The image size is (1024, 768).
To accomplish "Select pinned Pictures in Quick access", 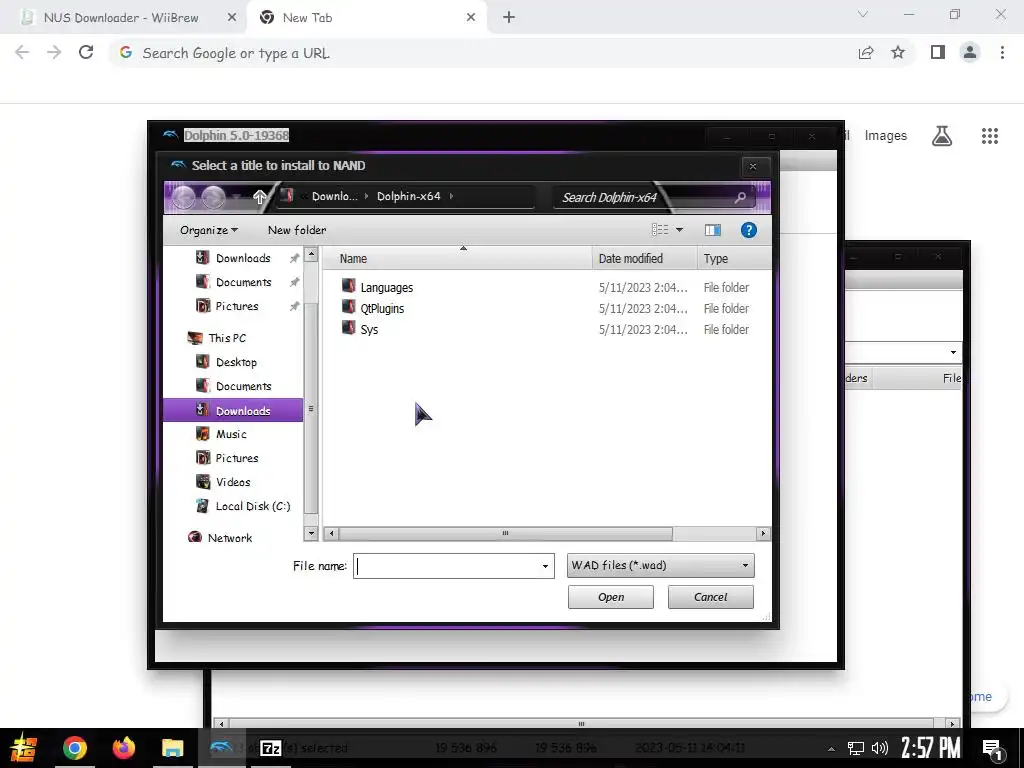I will tap(237, 306).
